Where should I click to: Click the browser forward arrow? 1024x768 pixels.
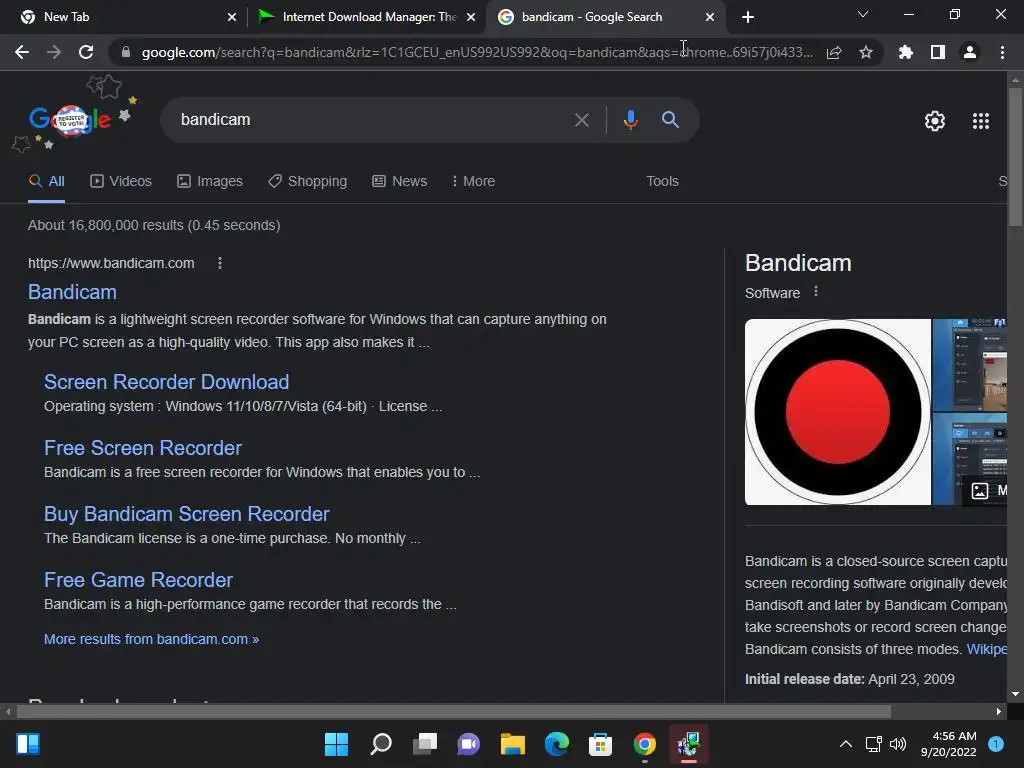[54, 52]
